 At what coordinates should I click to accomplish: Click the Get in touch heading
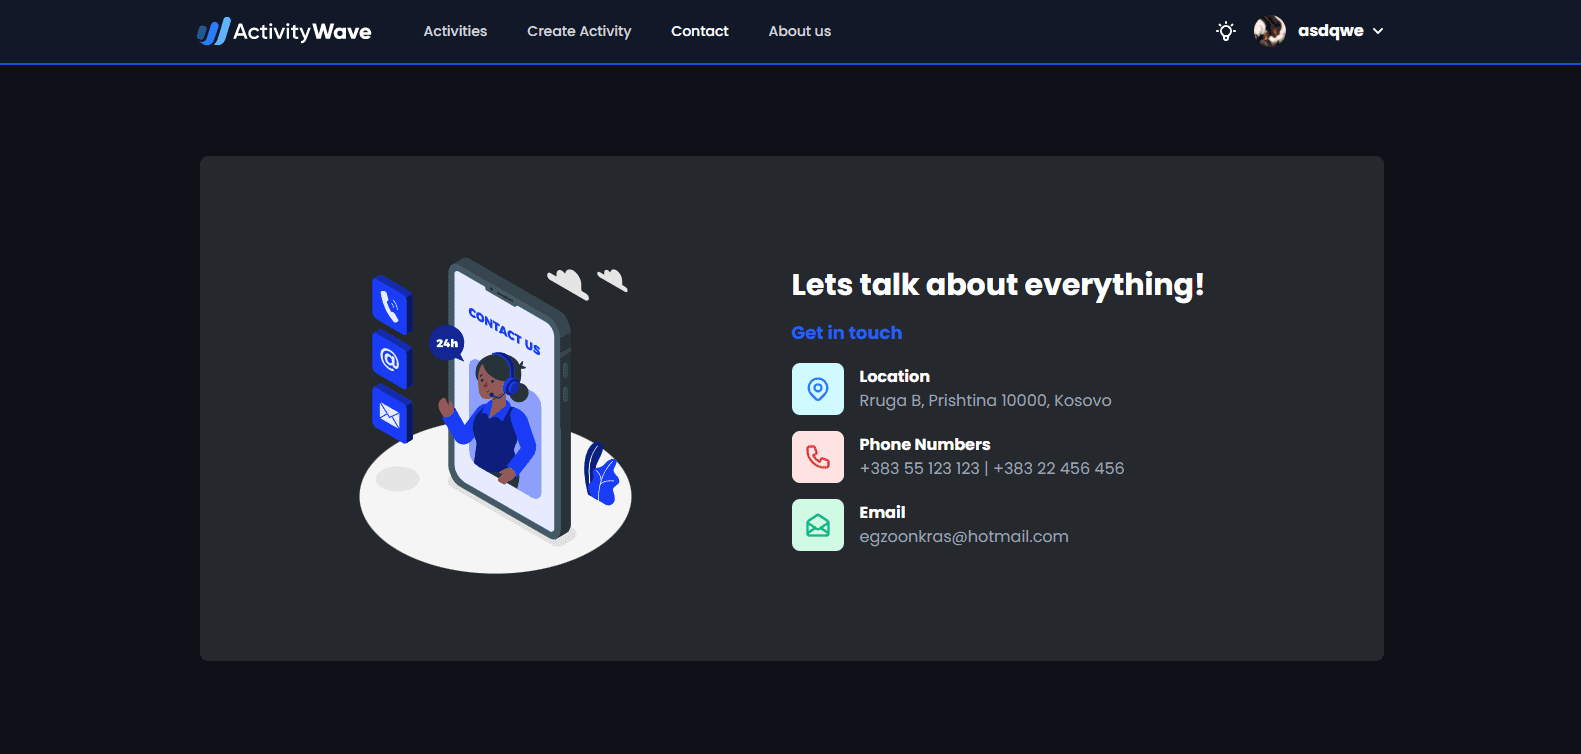point(847,333)
